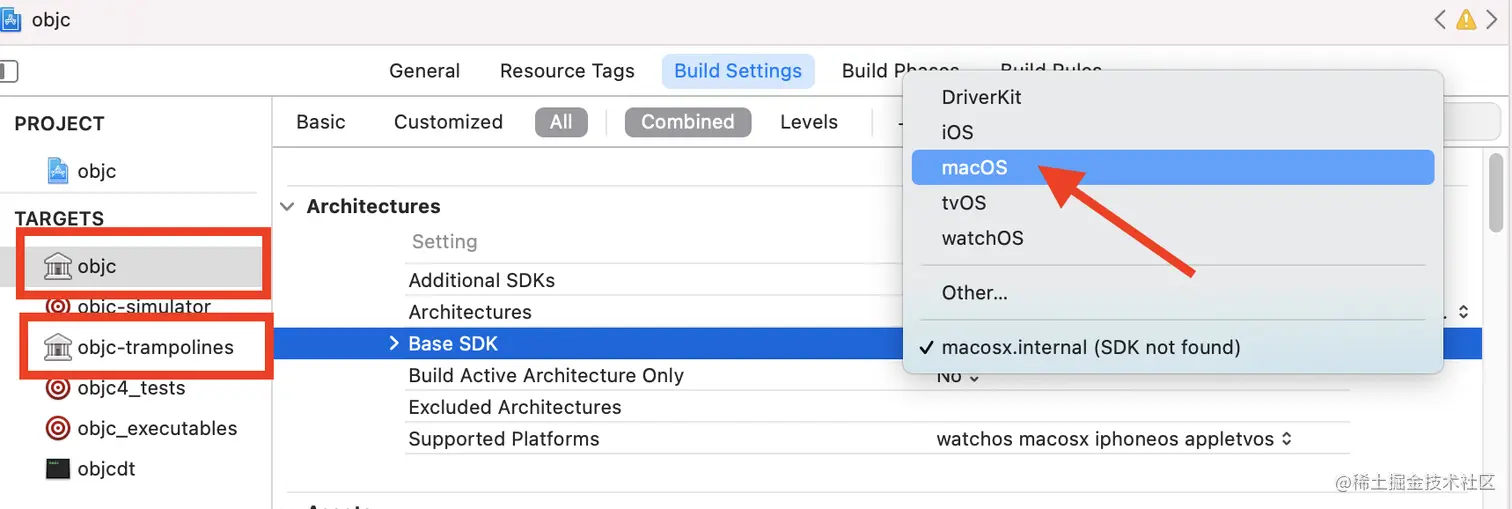Select the objcdt terminal target icon
The width and height of the screenshot is (1512, 509).
[x=58, y=468]
